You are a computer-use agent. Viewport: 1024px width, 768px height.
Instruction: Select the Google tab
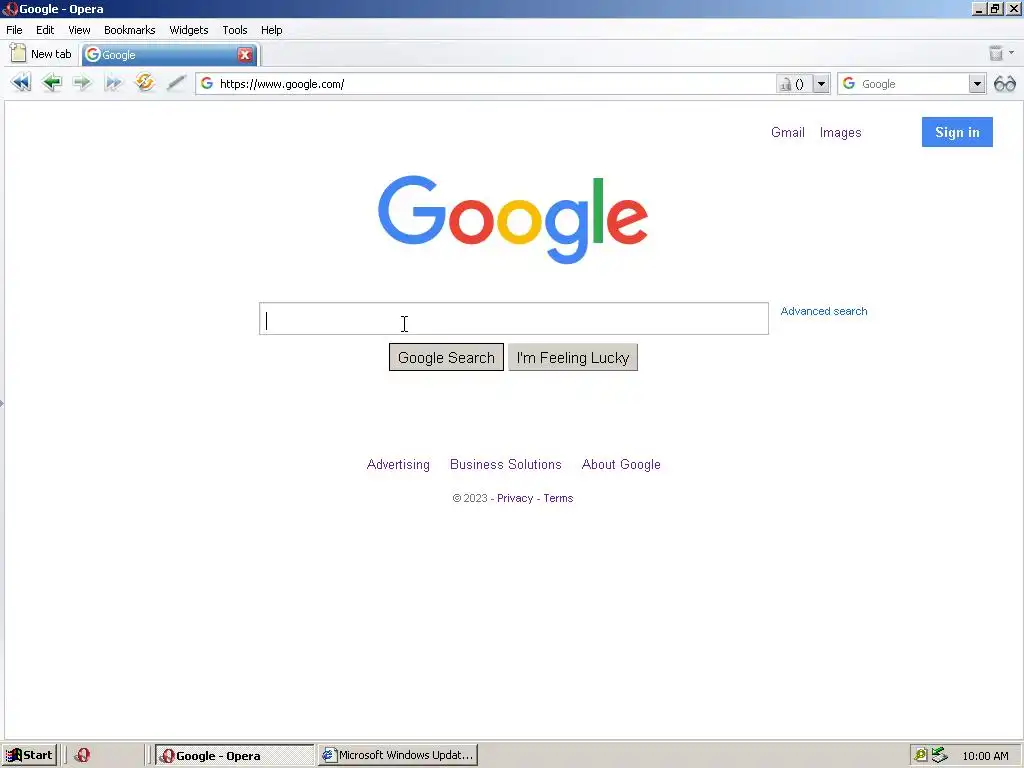169,55
